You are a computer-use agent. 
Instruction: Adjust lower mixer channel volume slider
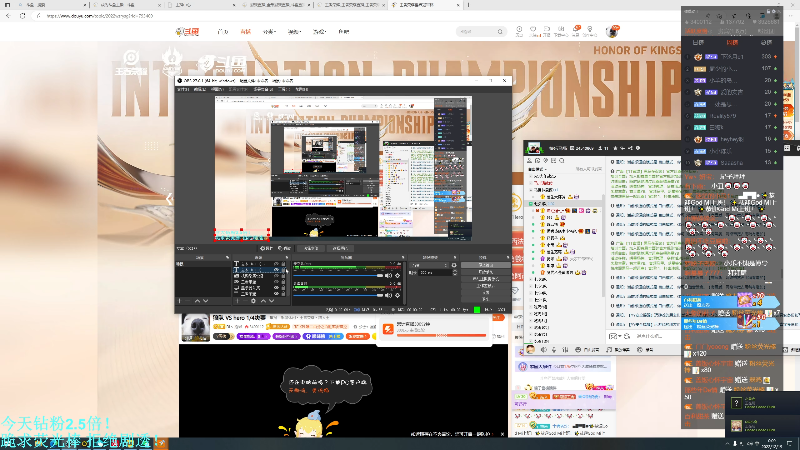[338, 295]
